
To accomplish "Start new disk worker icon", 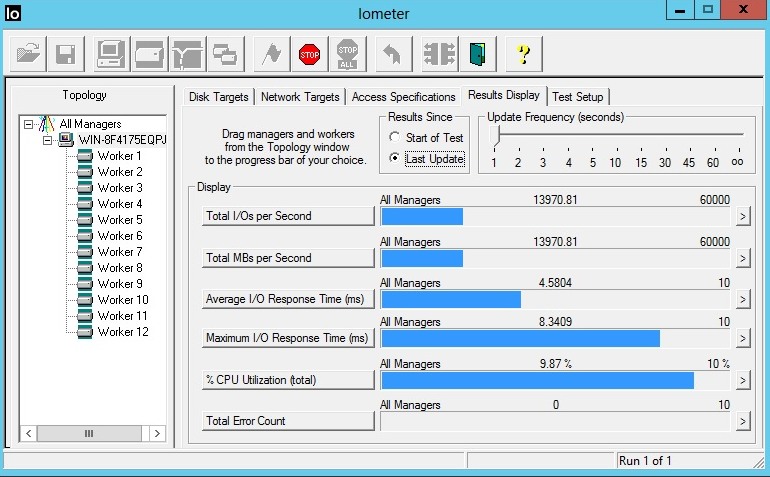I will (x=149, y=54).
